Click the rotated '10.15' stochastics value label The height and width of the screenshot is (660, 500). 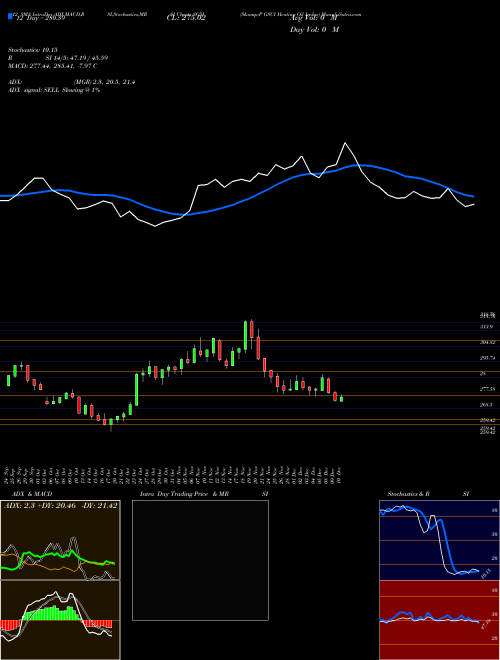(x=486, y=573)
